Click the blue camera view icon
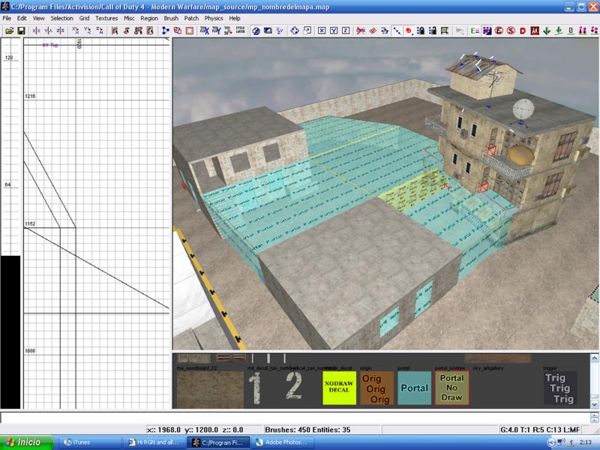The image size is (600, 450). click(x=268, y=31)
